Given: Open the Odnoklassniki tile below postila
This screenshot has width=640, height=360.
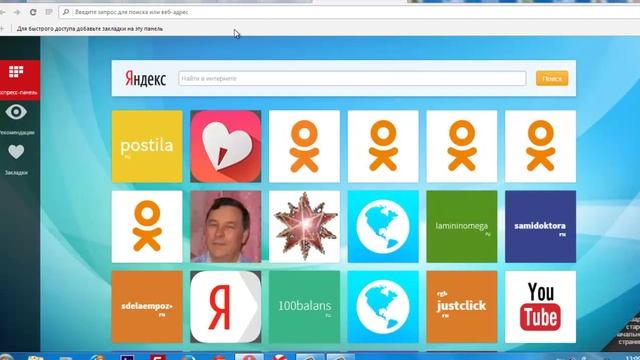Looking at the screenshot, I should click(147, 227).
